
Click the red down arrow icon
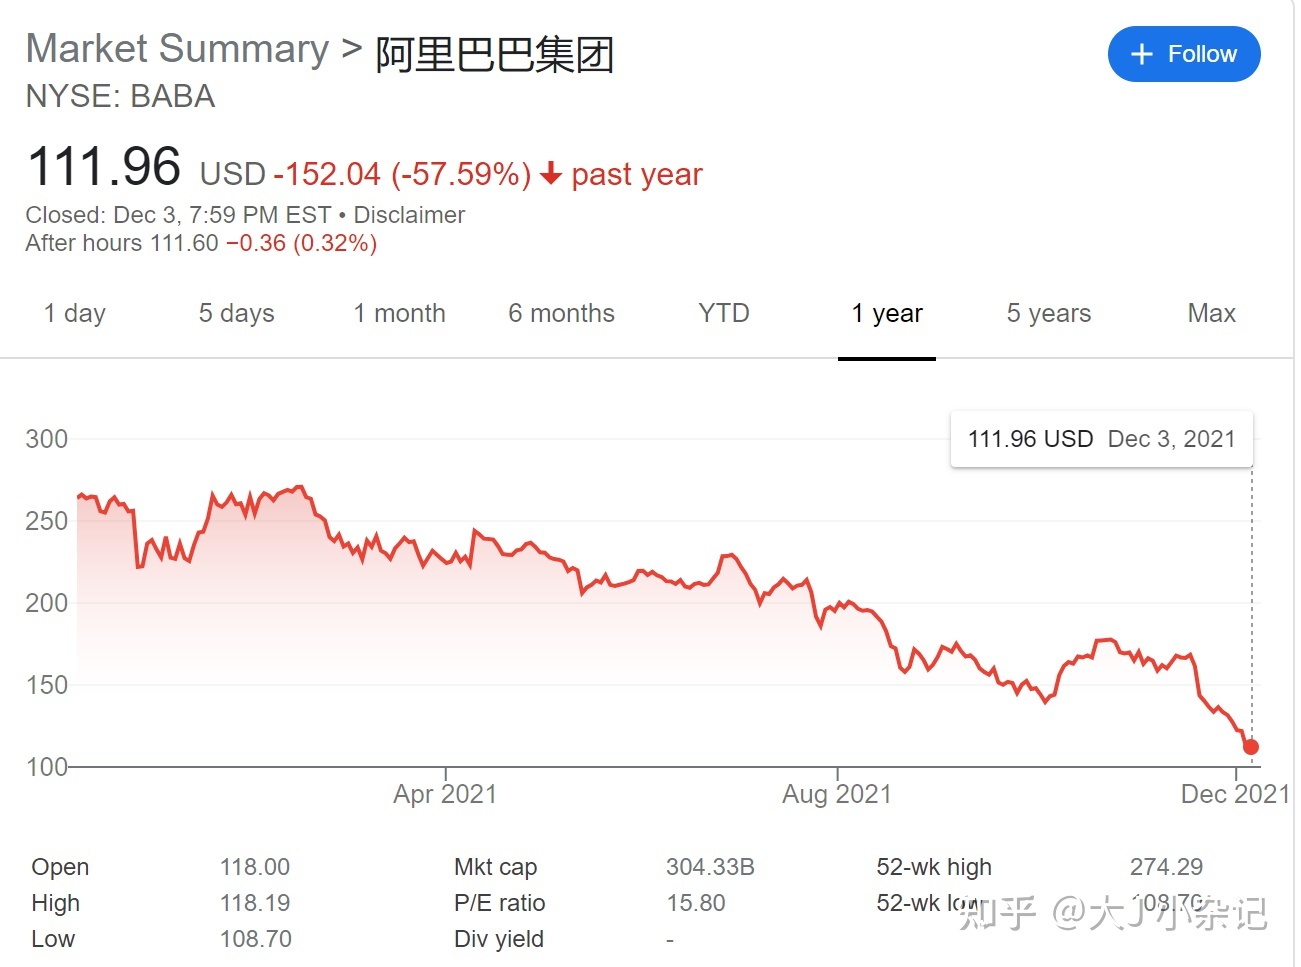click(x=551, y=174)
